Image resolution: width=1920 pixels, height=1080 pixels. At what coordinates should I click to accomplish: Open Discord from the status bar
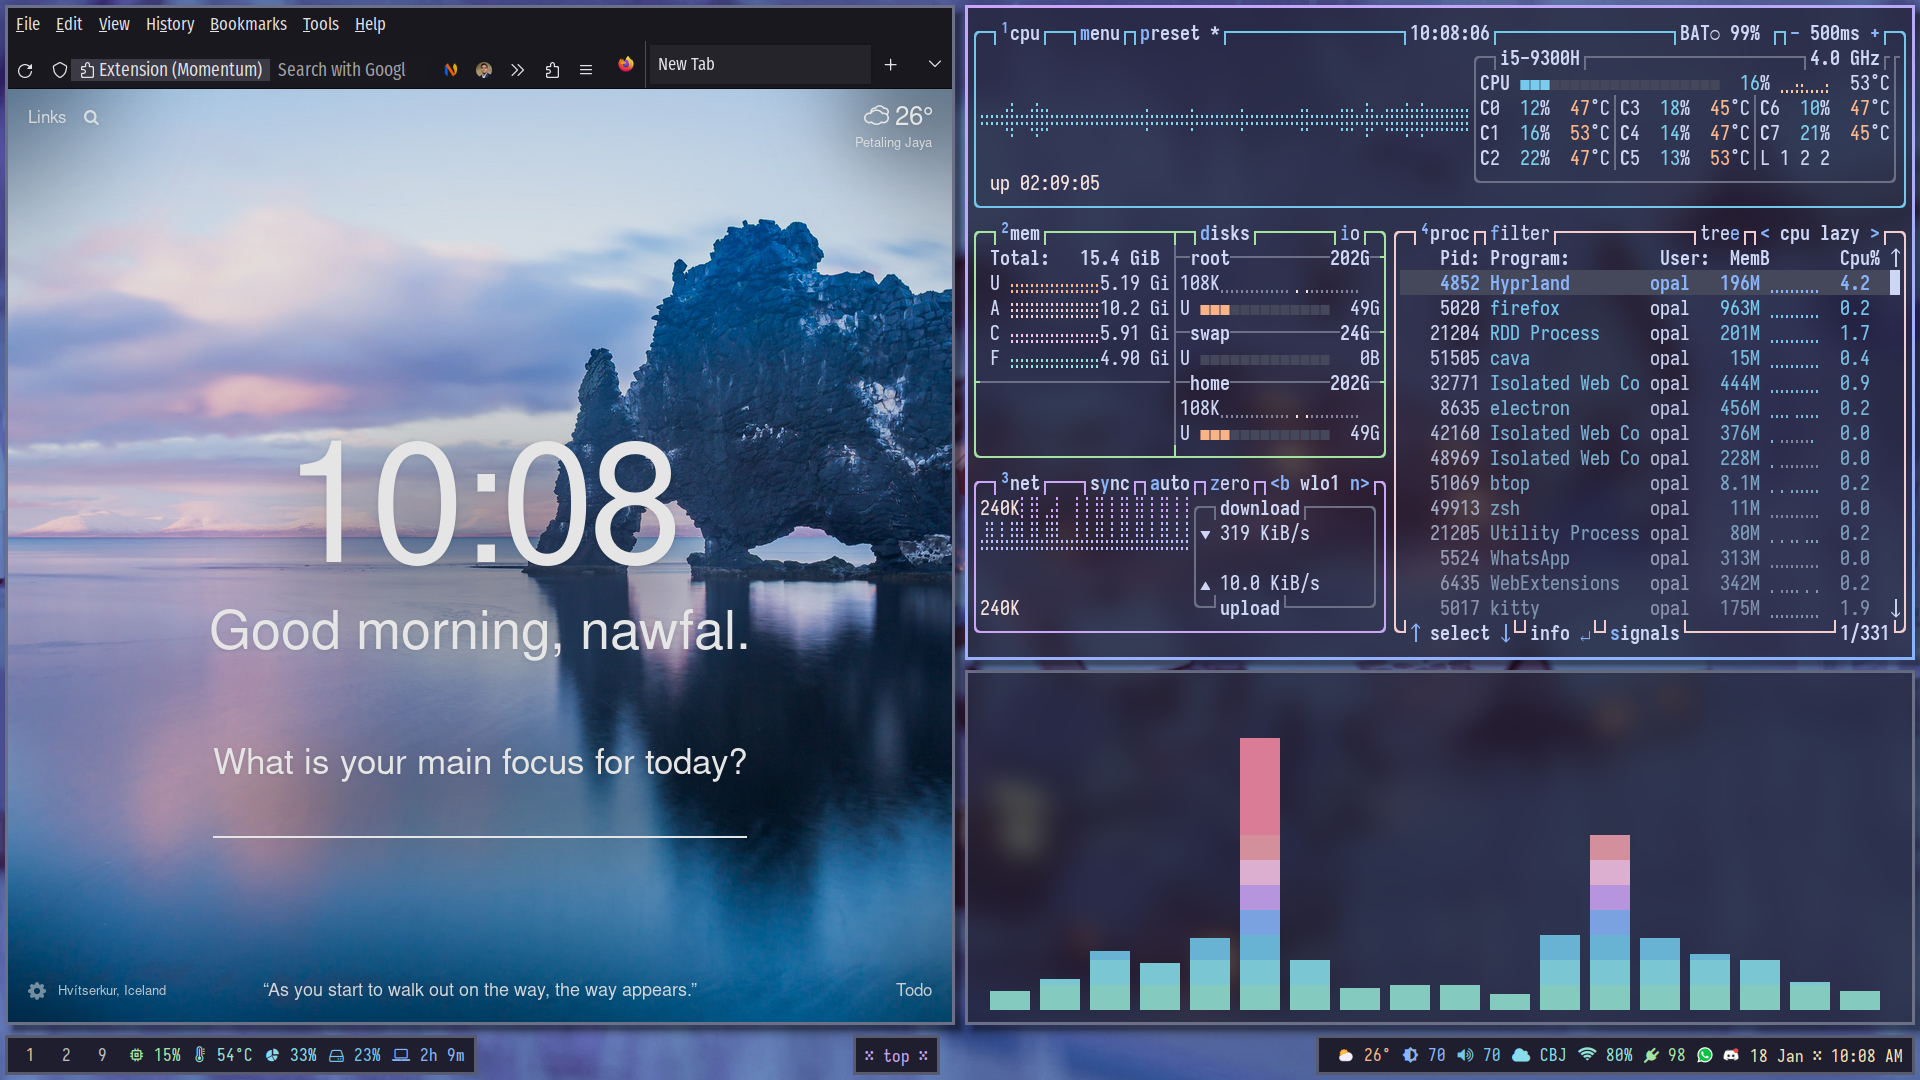point(1731,1055)
